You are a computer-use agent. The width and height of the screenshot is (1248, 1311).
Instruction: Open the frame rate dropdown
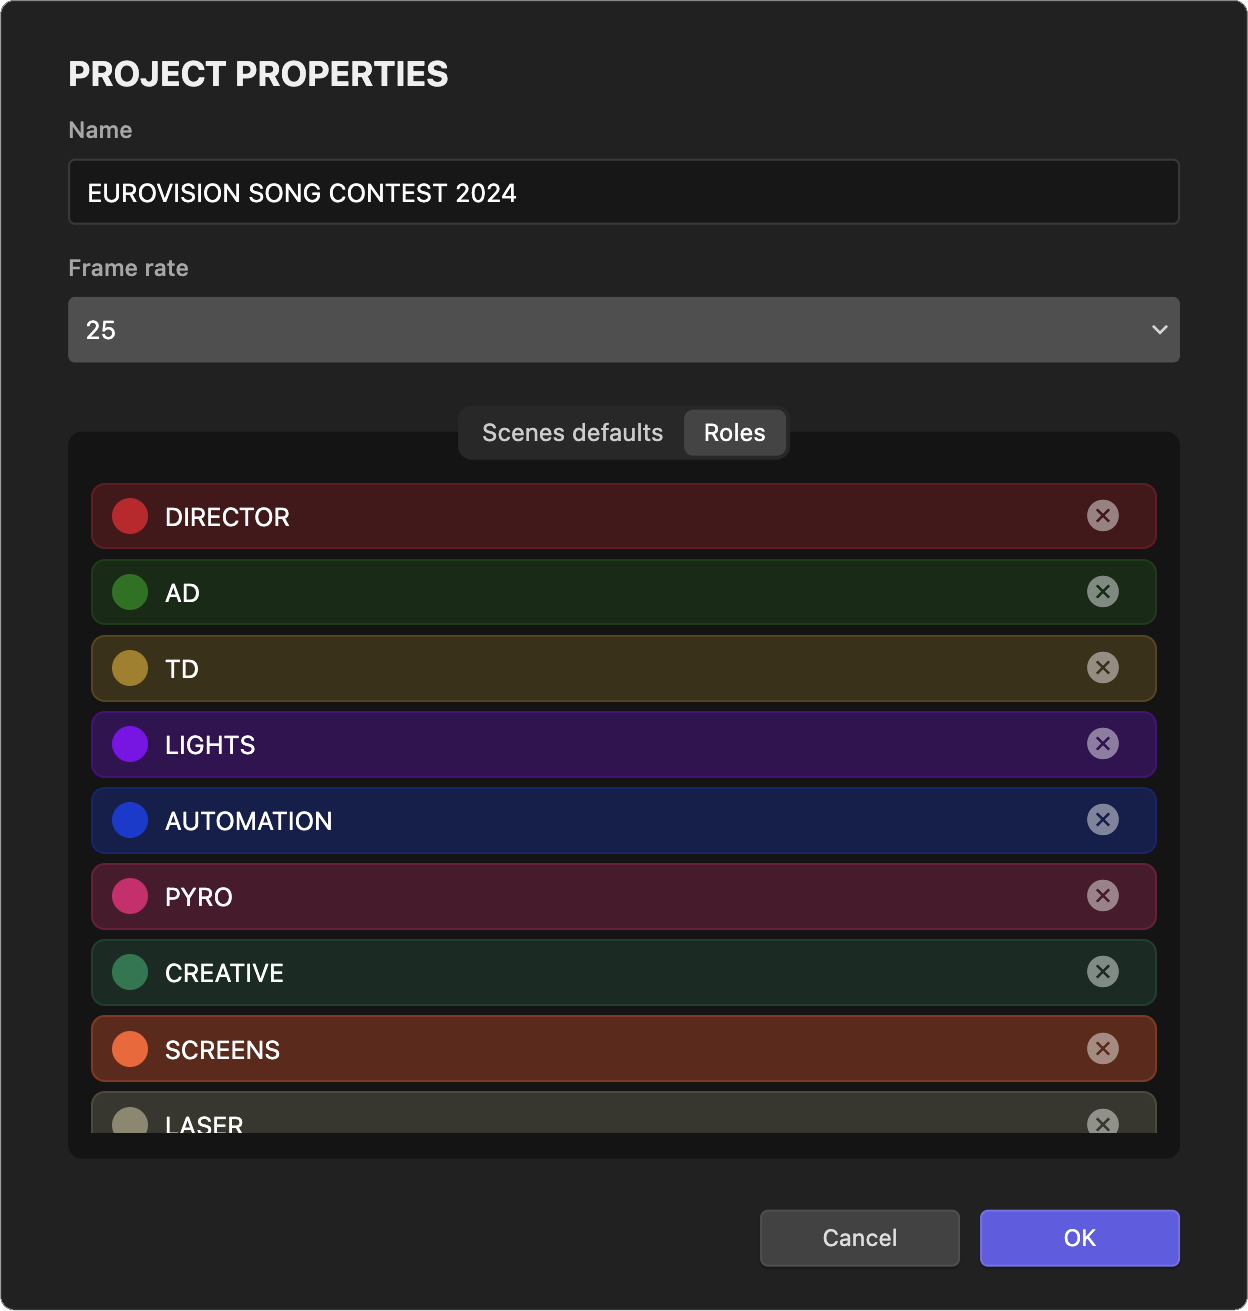623,329
